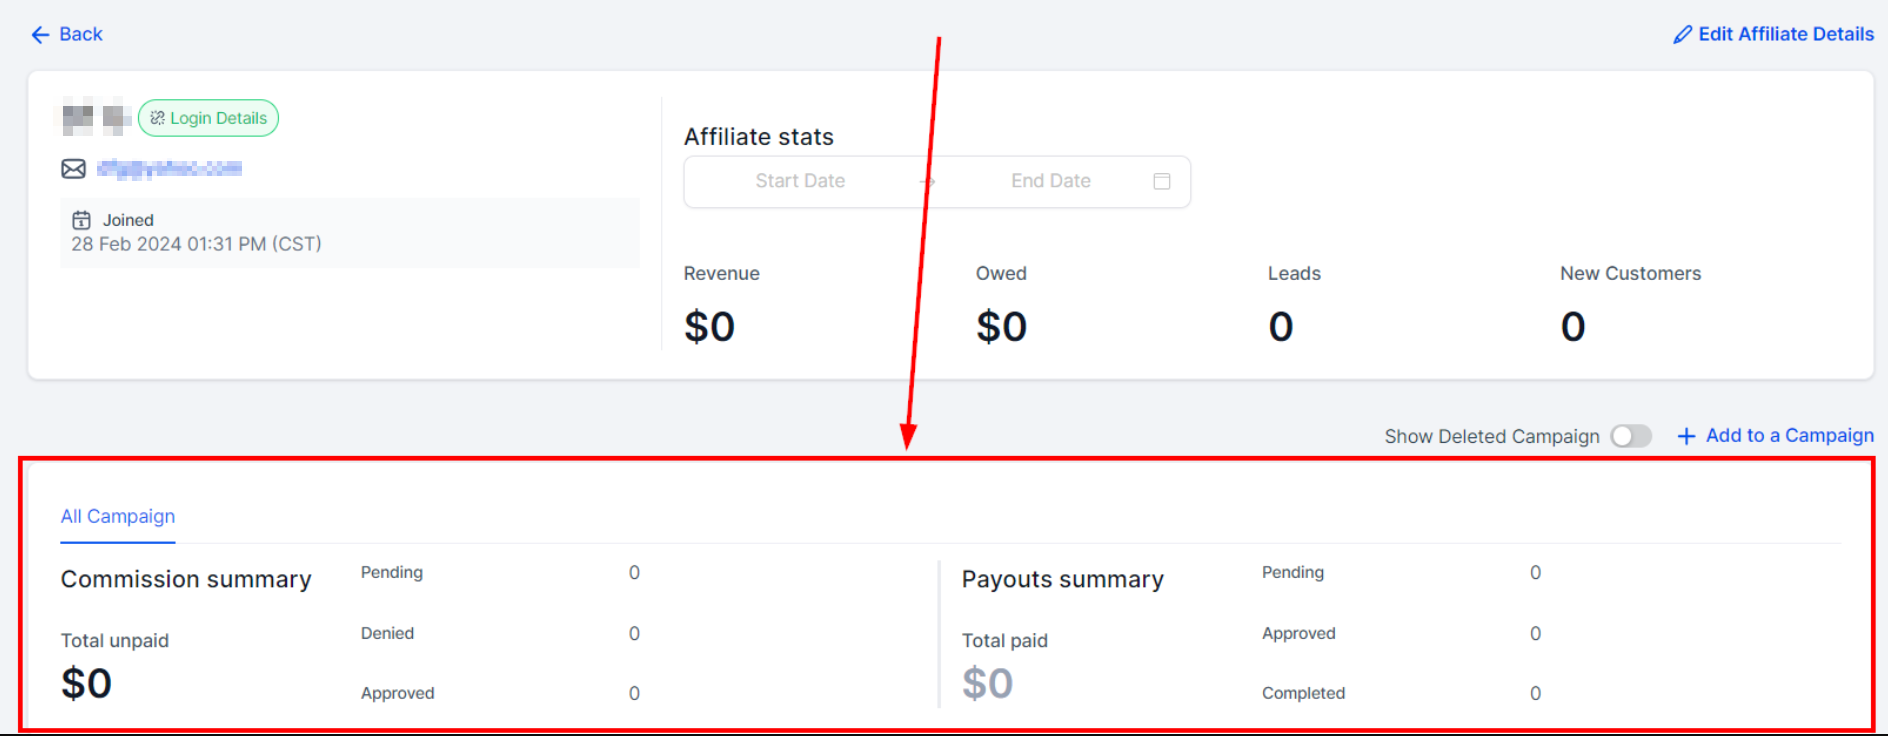The height and width of the screenshot is (736, 1888).
Task: Click the Add to a Campaign link
Action: pyautogui.click(x=1789, y=436)
